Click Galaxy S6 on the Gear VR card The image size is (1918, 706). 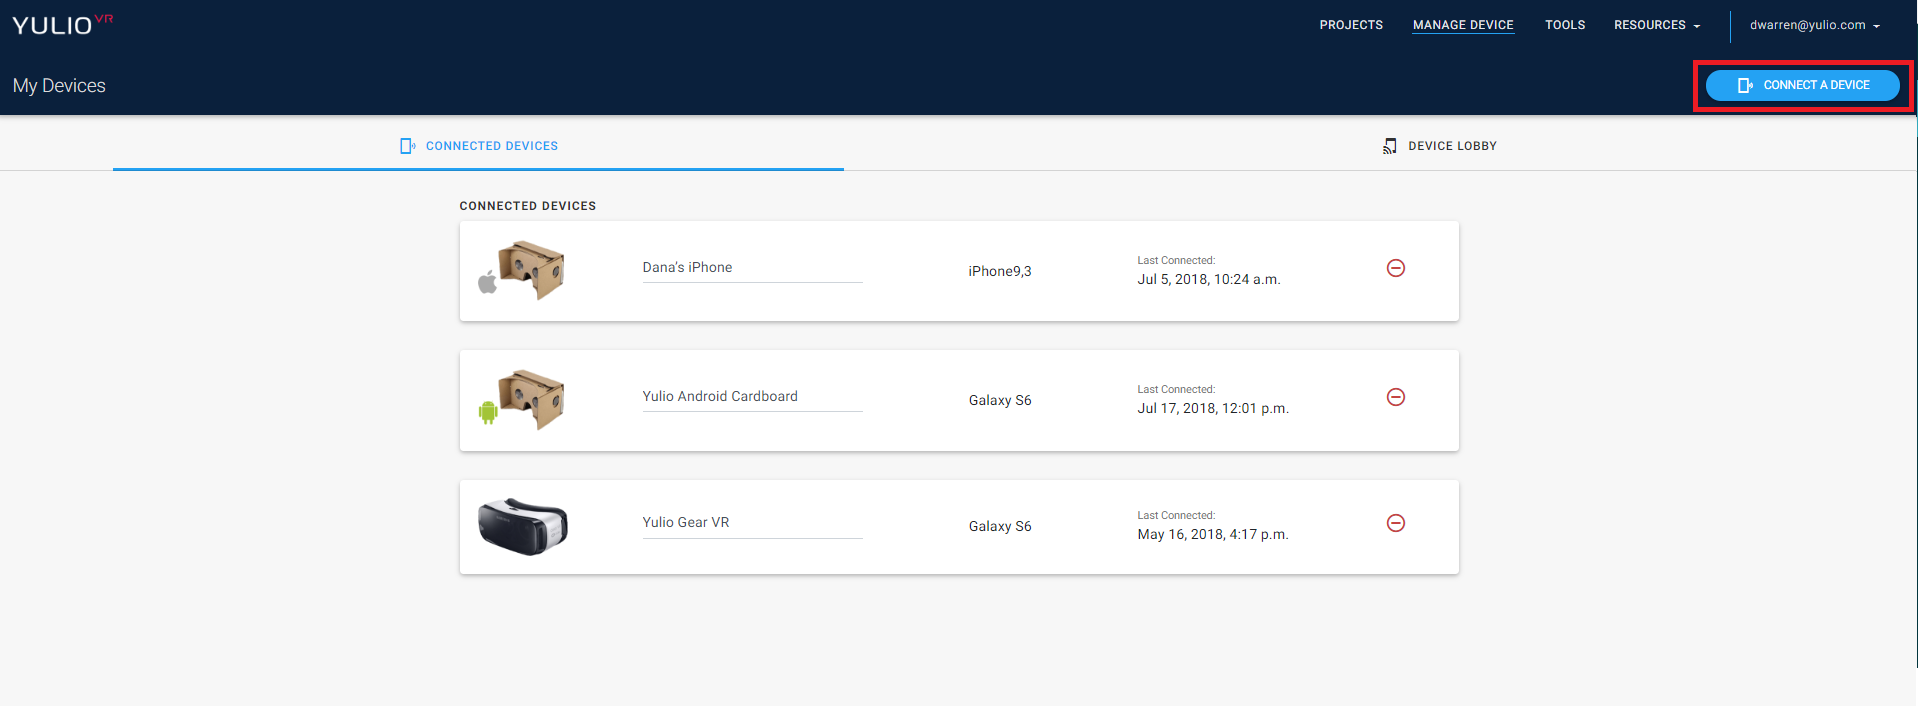1000,526
